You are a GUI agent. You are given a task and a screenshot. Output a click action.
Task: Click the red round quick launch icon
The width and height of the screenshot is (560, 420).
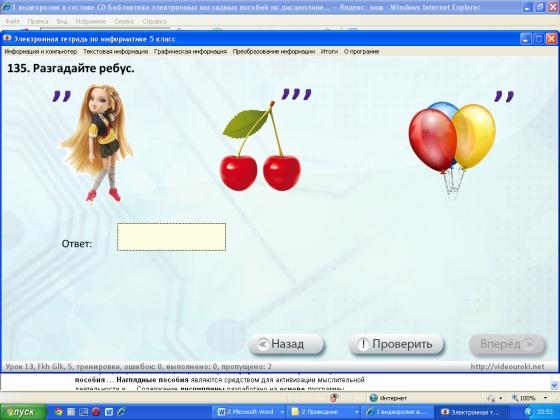point(96,412)
